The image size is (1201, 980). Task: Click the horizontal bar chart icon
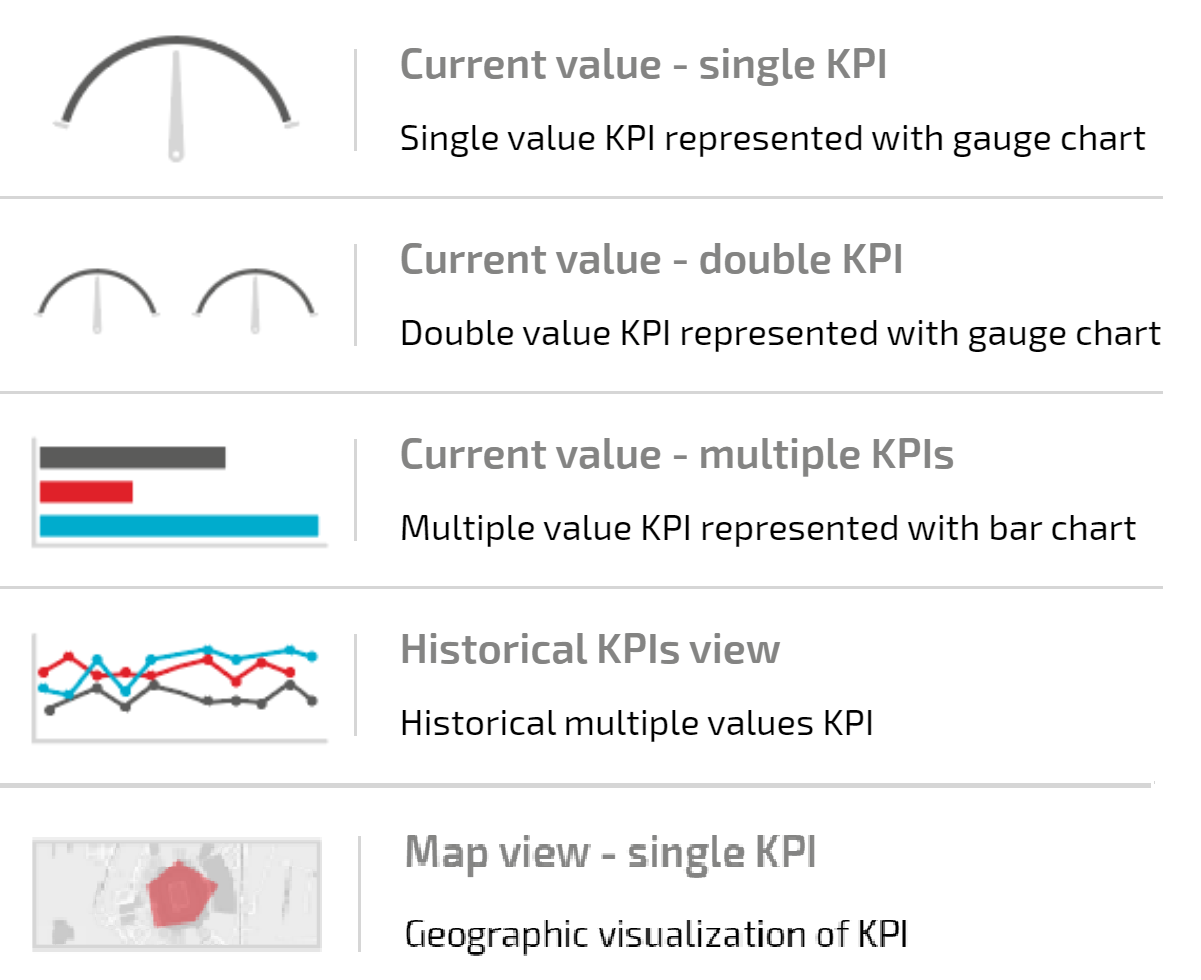point(180,492)
